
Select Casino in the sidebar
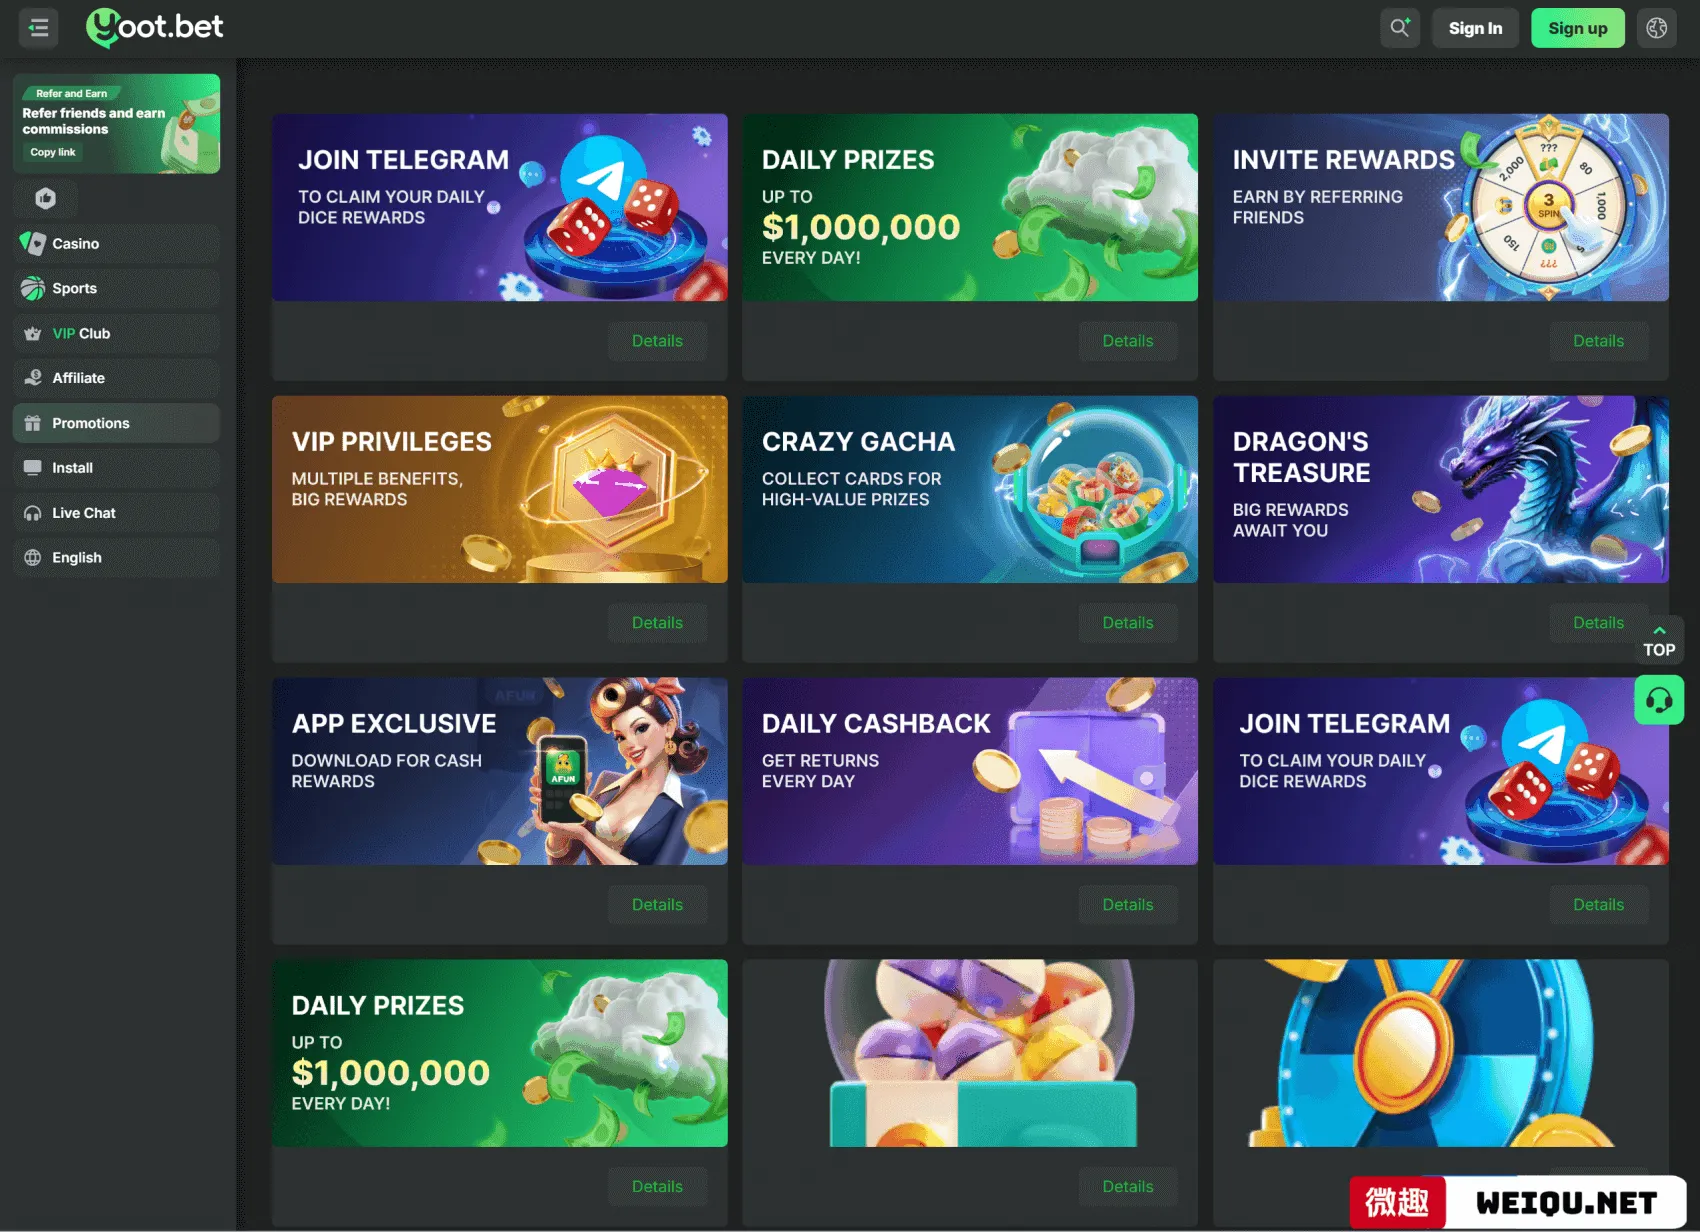(116, 243)
